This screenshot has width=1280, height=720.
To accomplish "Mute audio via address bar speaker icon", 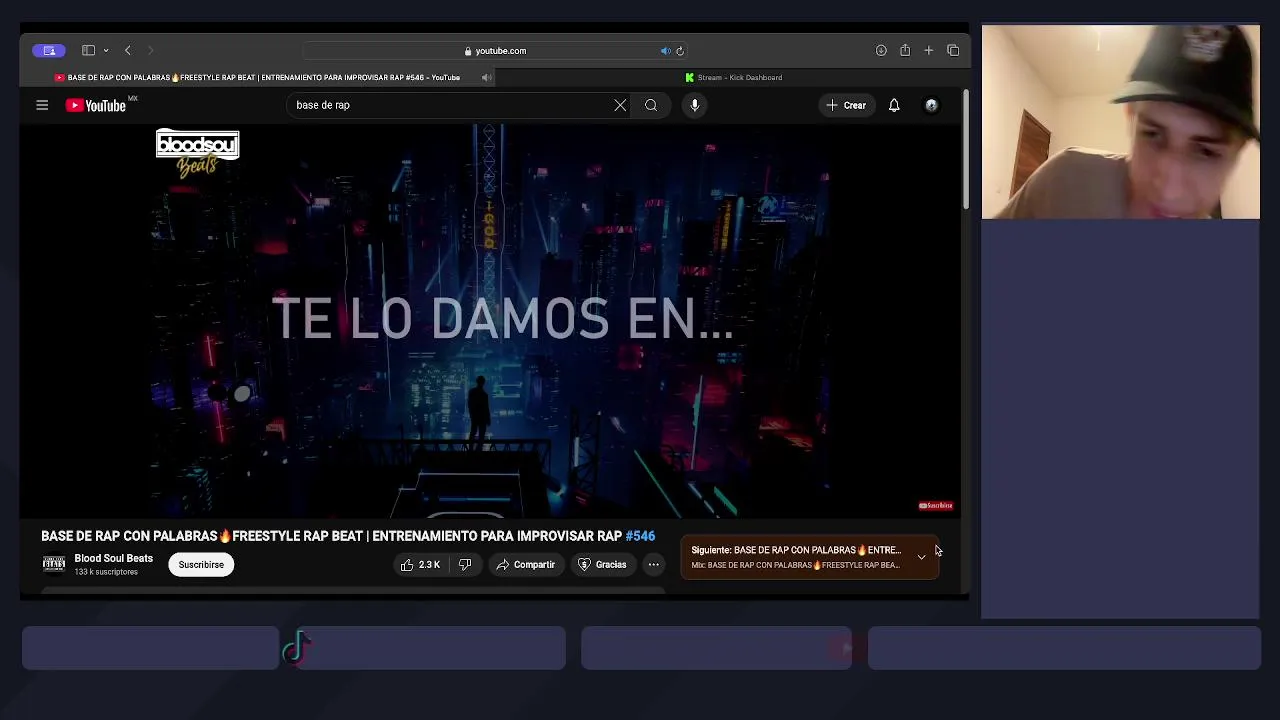I will point(665,51).
